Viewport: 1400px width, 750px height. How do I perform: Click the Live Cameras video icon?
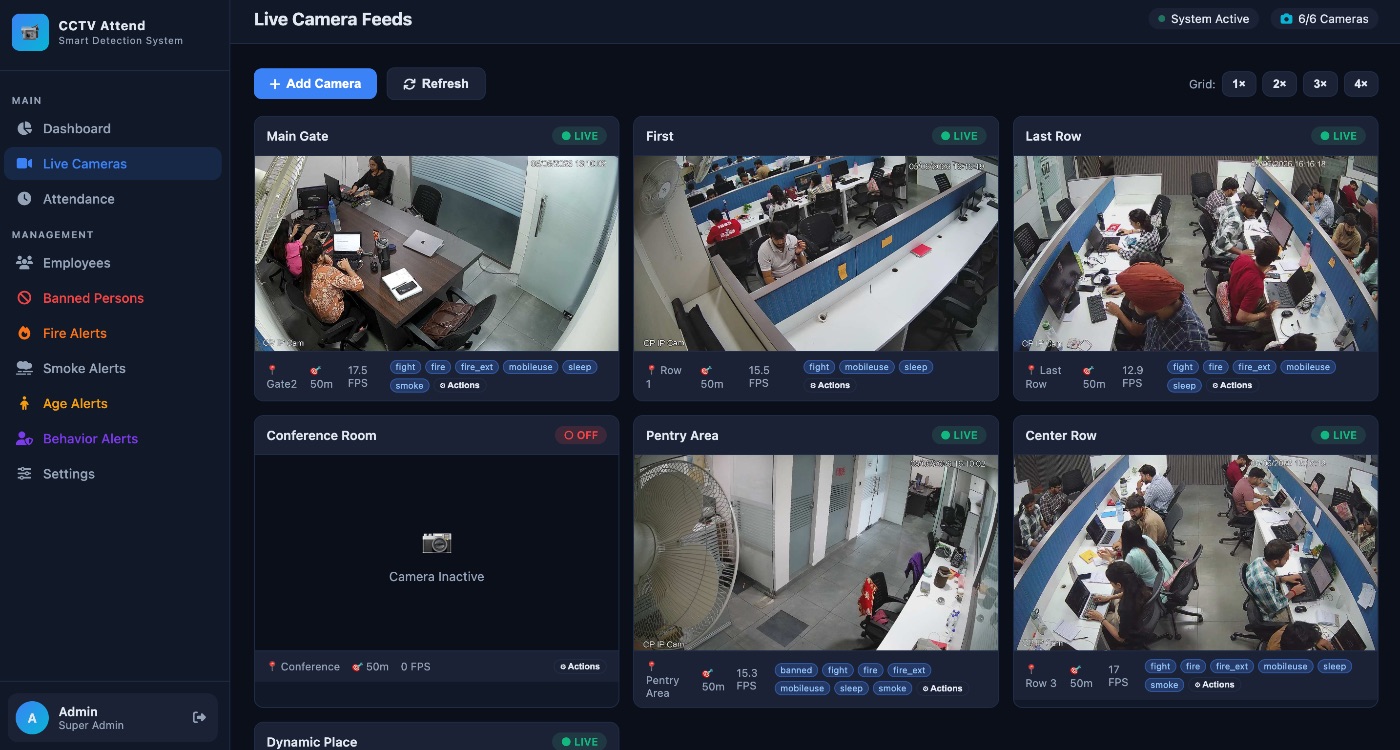coord(25,163)
